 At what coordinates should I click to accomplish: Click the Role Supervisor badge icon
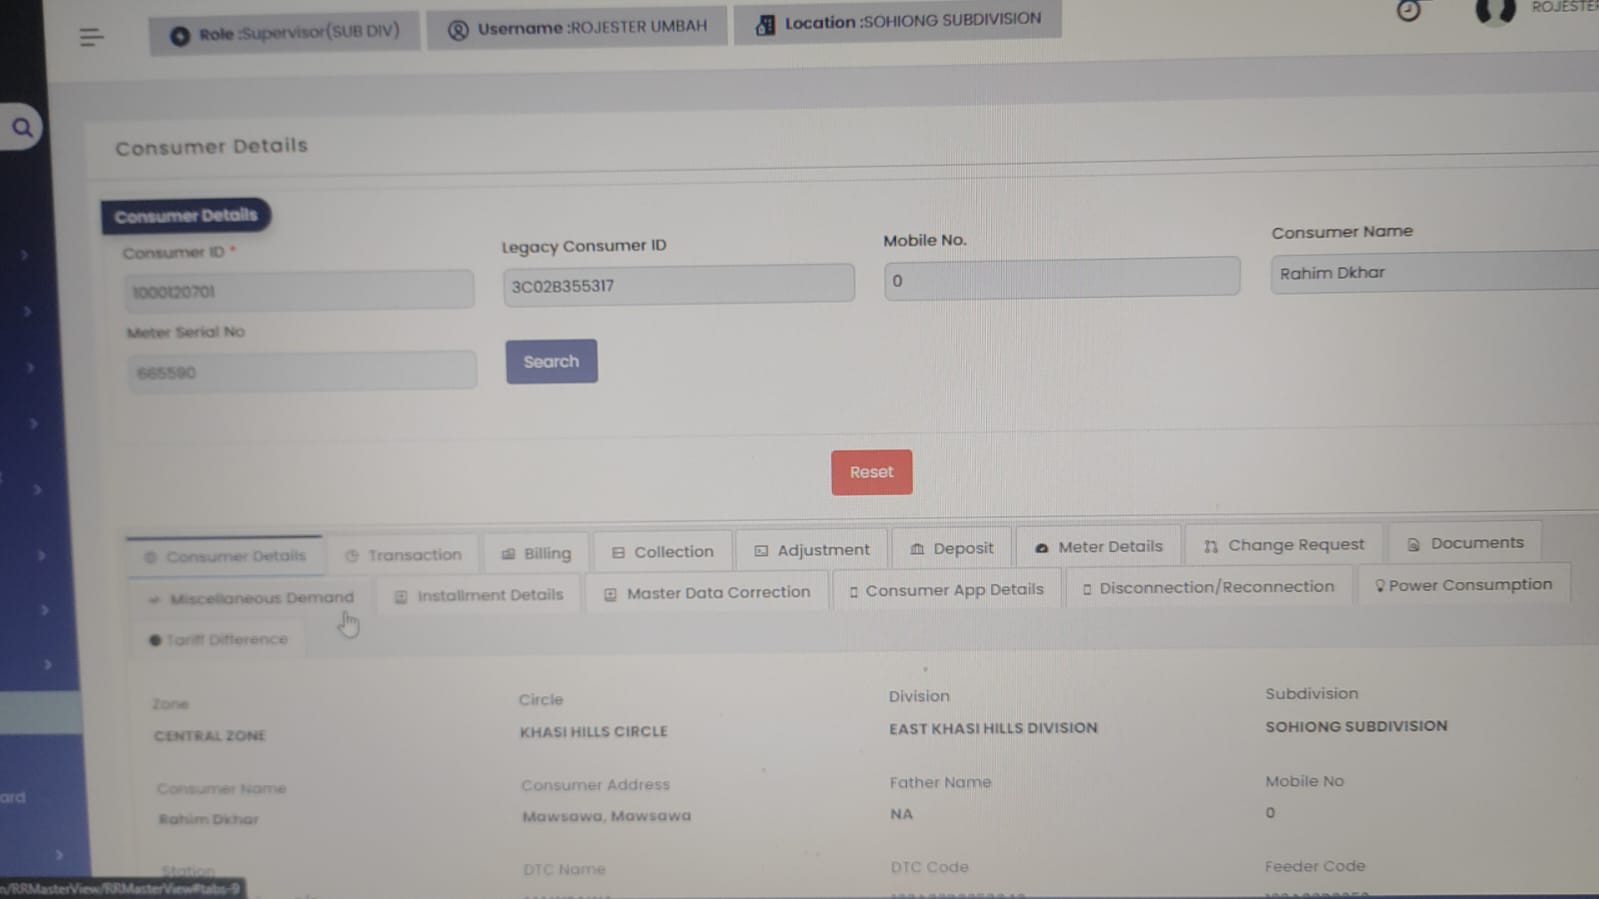(180, 36)
